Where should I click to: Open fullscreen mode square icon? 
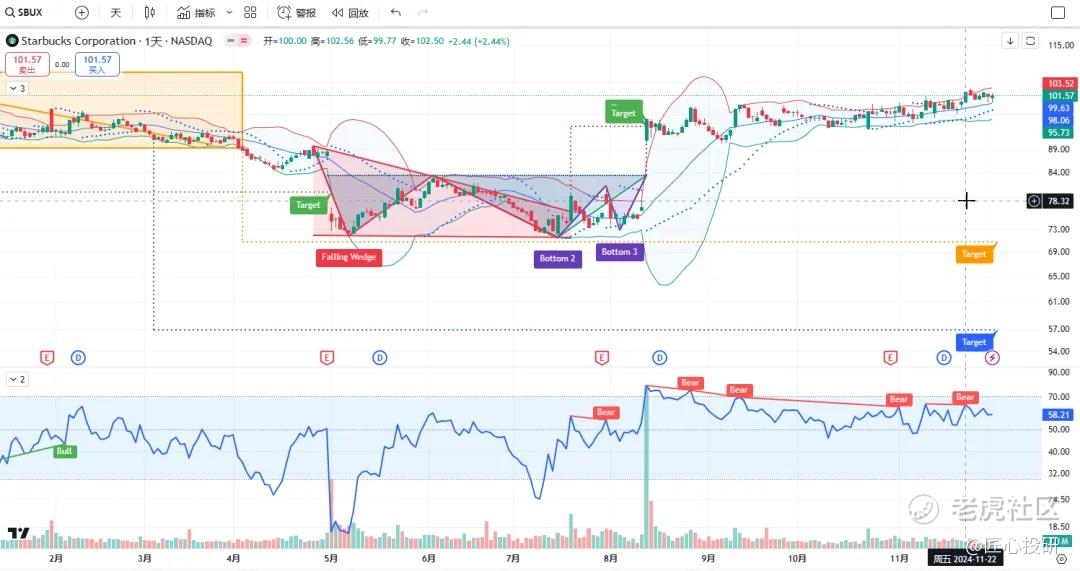tap(1058, 12)
